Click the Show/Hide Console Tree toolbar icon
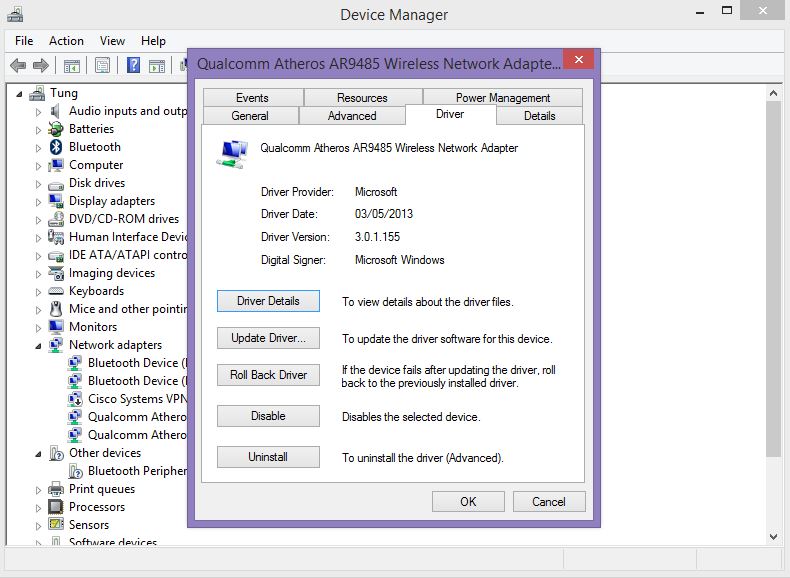This screenshot has height=578, width=790. tap(72, 66)
